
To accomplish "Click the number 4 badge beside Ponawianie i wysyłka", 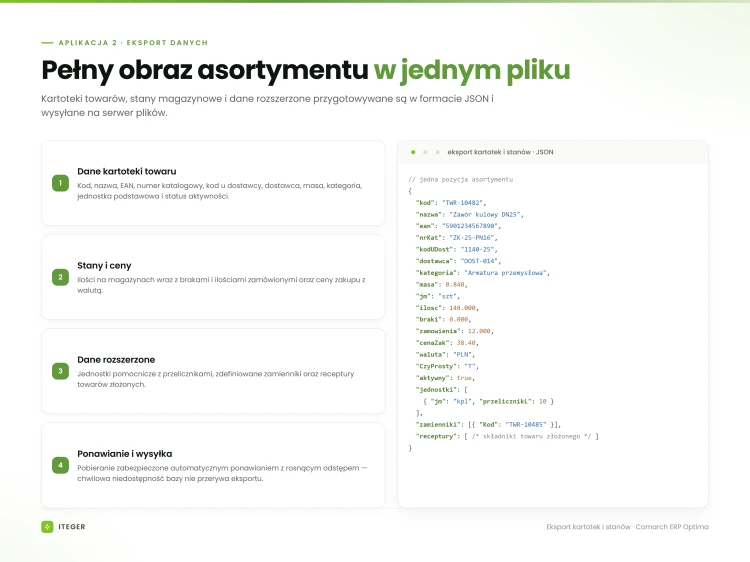I will 60,465.
